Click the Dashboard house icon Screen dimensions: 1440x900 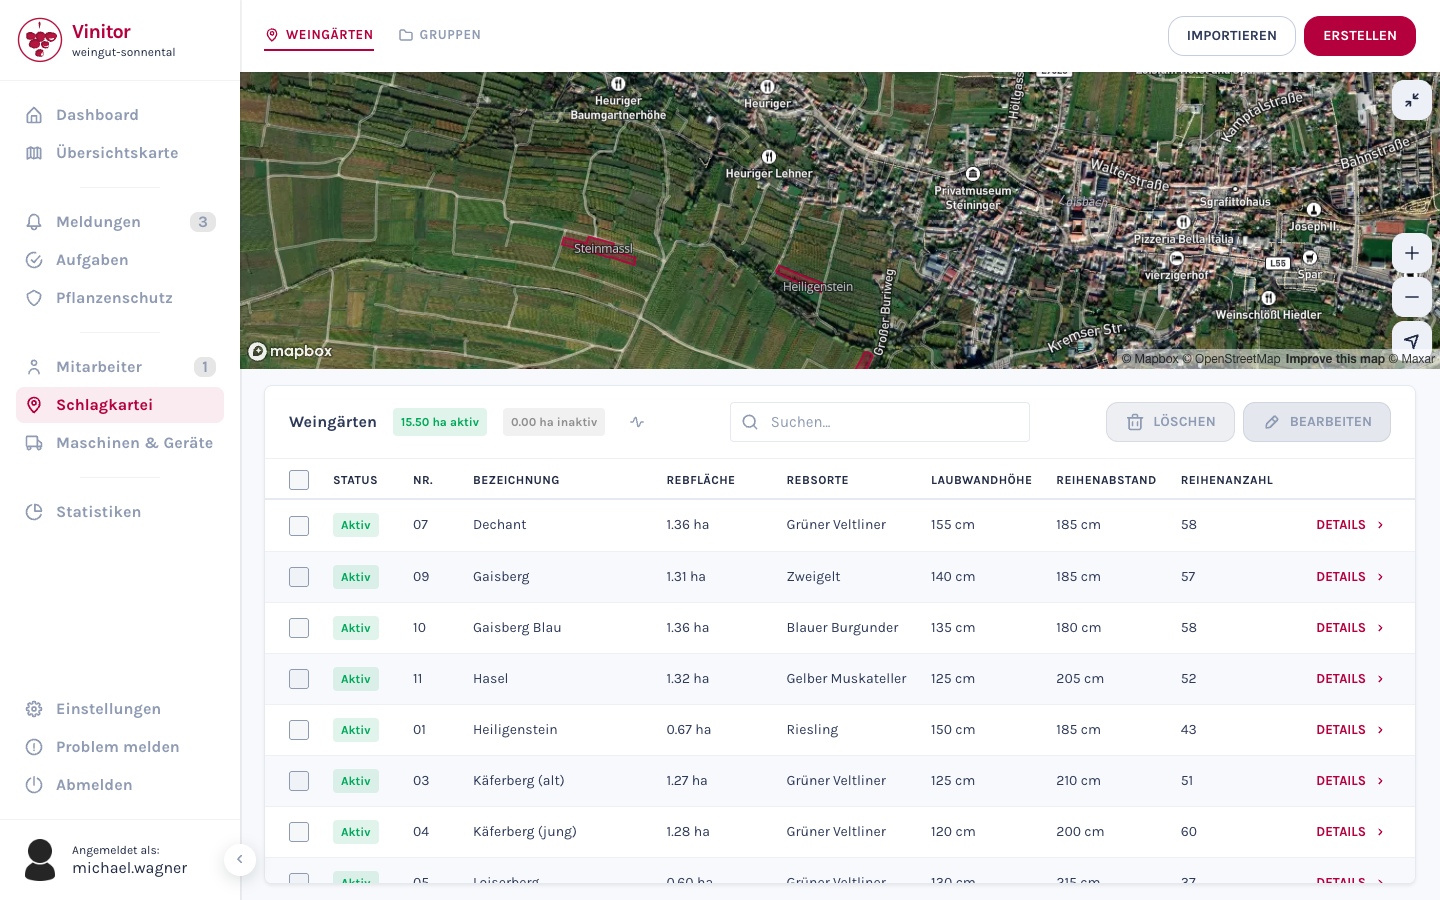[34, 115]
